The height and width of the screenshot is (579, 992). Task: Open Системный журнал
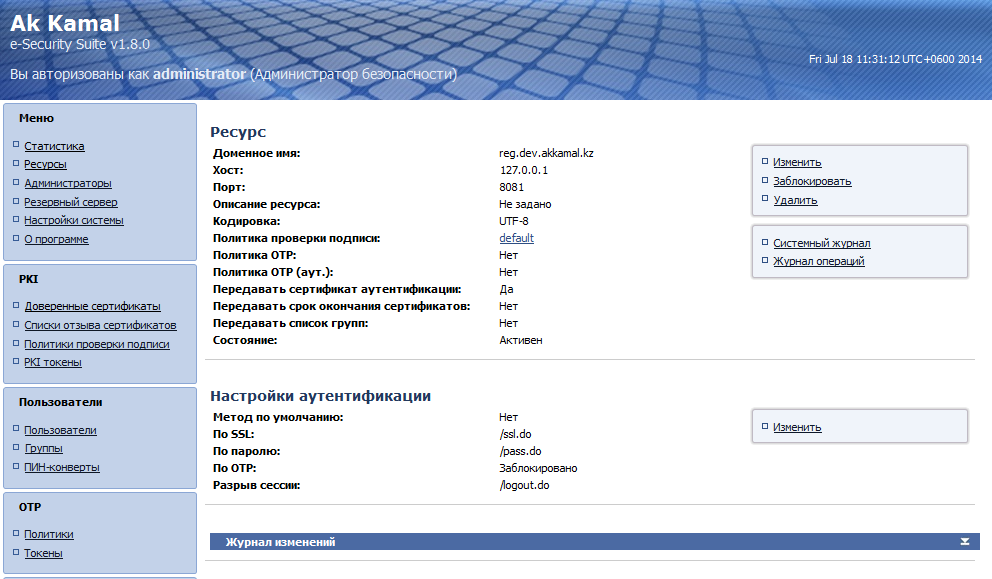pos(822,243)
